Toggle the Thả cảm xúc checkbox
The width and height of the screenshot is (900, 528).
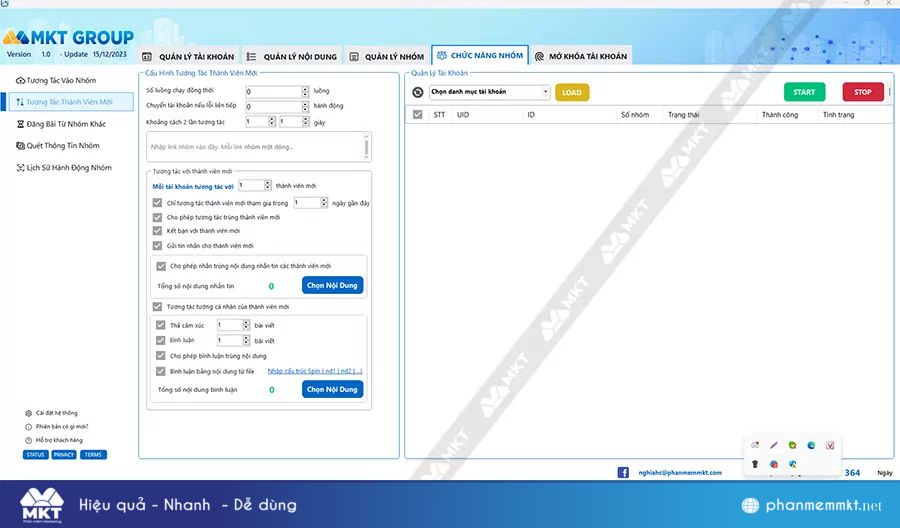161,325
